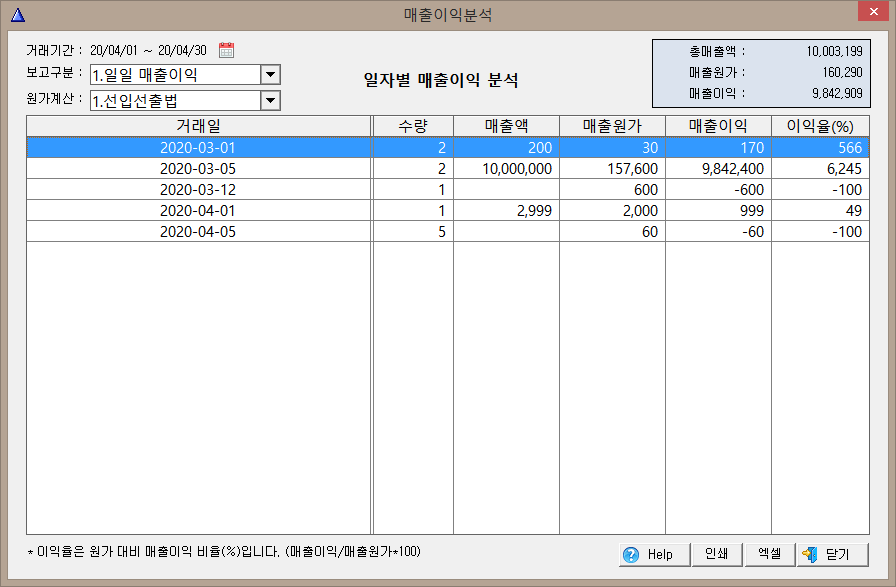
Task: Click the 수량 column header
Action: (x=413, y=126)
